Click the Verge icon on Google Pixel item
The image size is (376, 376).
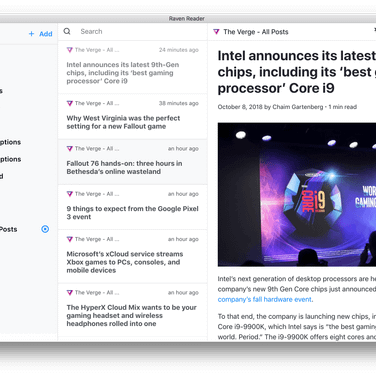pyautogui.click(x=70, y=194)
